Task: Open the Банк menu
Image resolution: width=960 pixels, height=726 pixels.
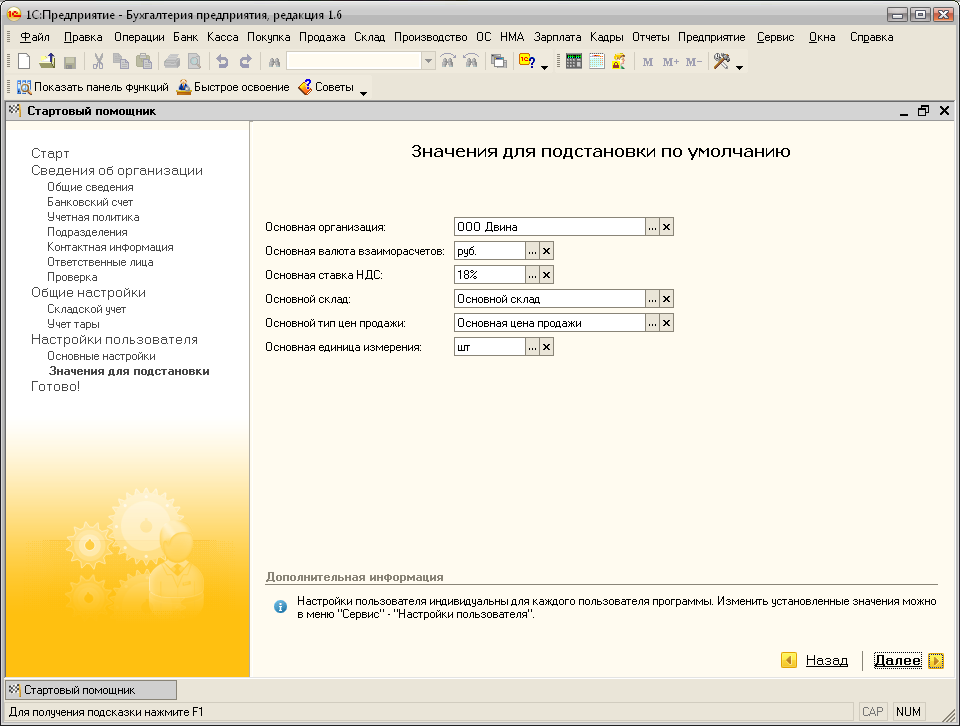Action: click(x=185, y=37)
